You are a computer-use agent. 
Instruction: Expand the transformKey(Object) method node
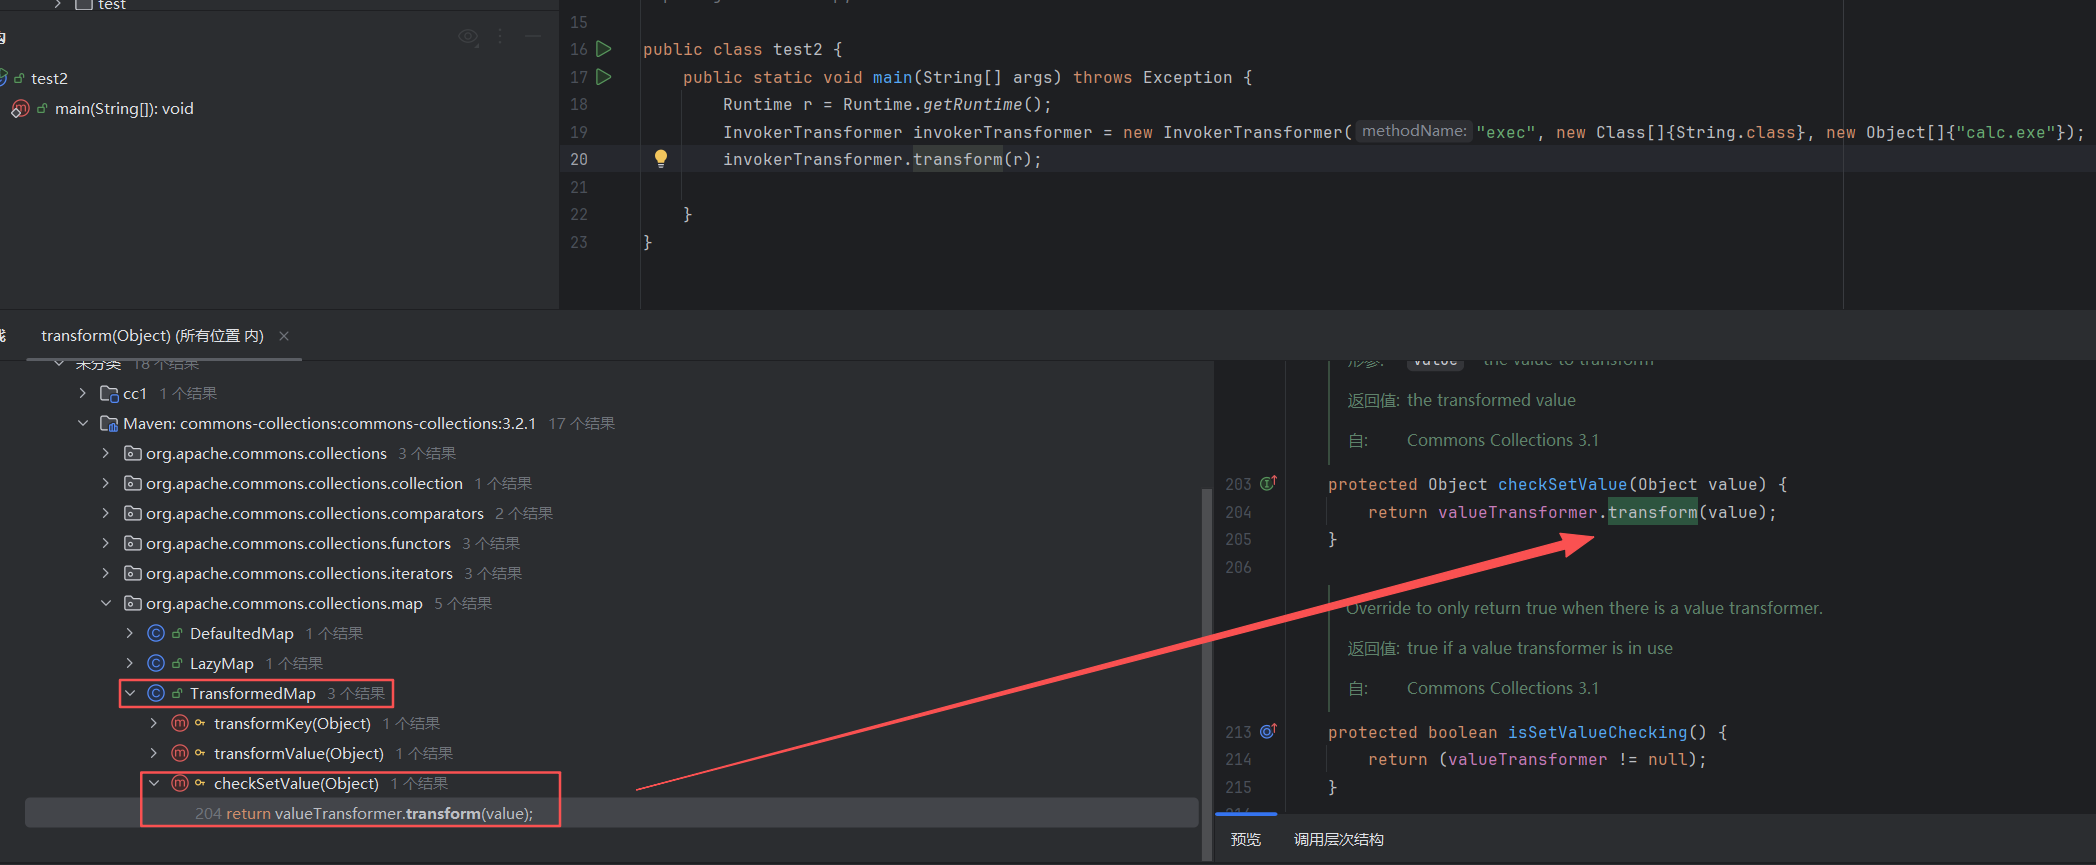[153, 723]
